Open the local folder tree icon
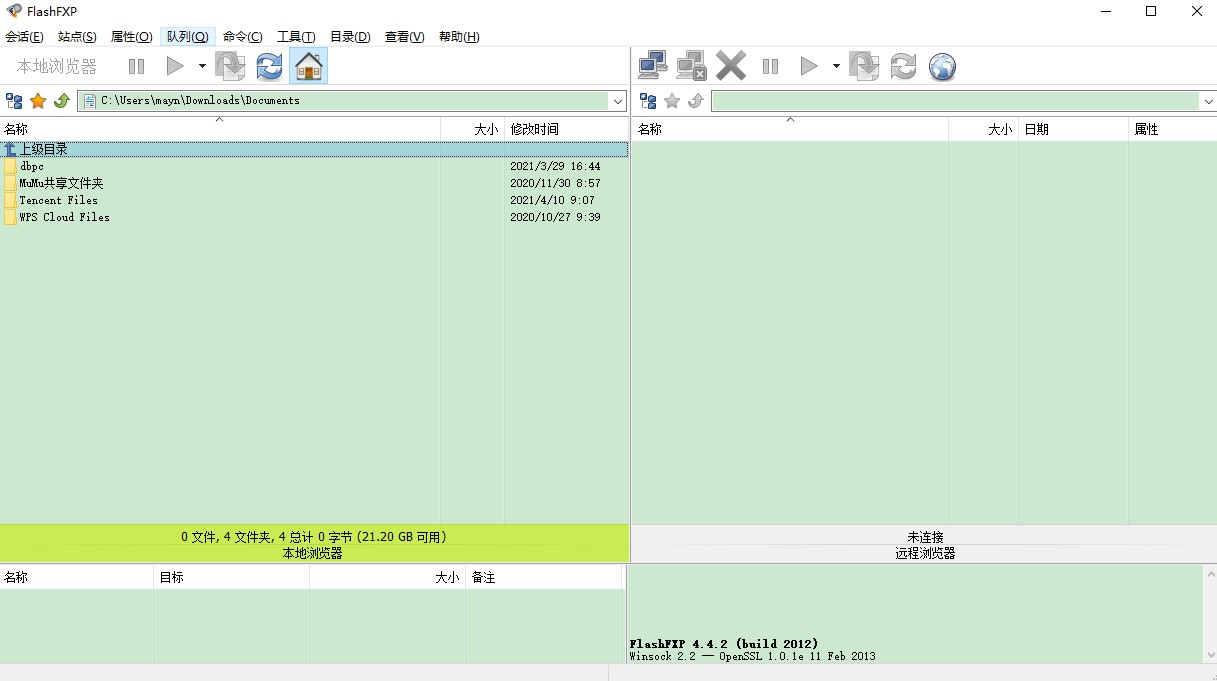Screen dimensions: 1217x681 pyautogui.click(x=14, y=101)
